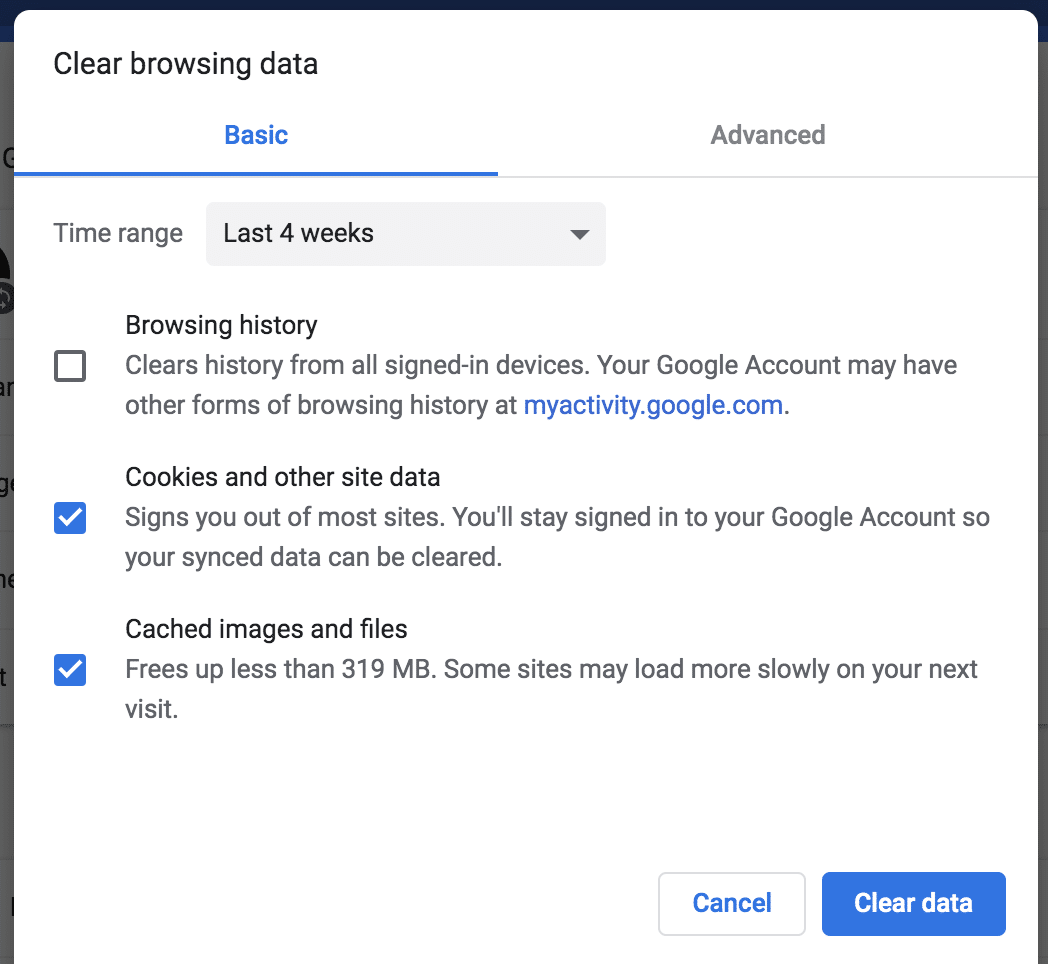Image resolution: width=1048 pixels, height=964 pixels.
Task: Select the Basic tab
Action: 256,135
